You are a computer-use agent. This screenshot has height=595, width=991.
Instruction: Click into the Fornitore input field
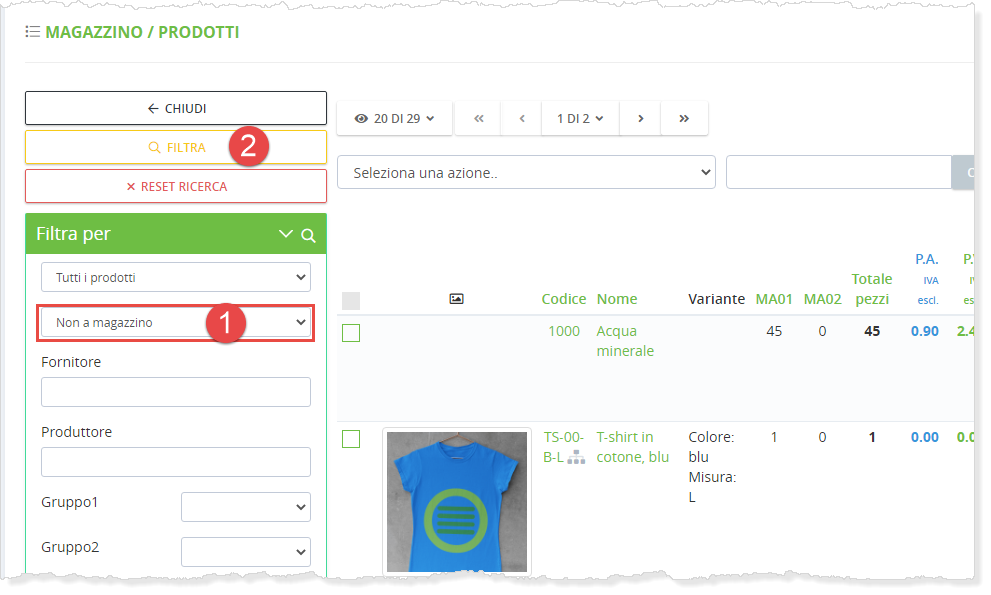pos(176,392)
